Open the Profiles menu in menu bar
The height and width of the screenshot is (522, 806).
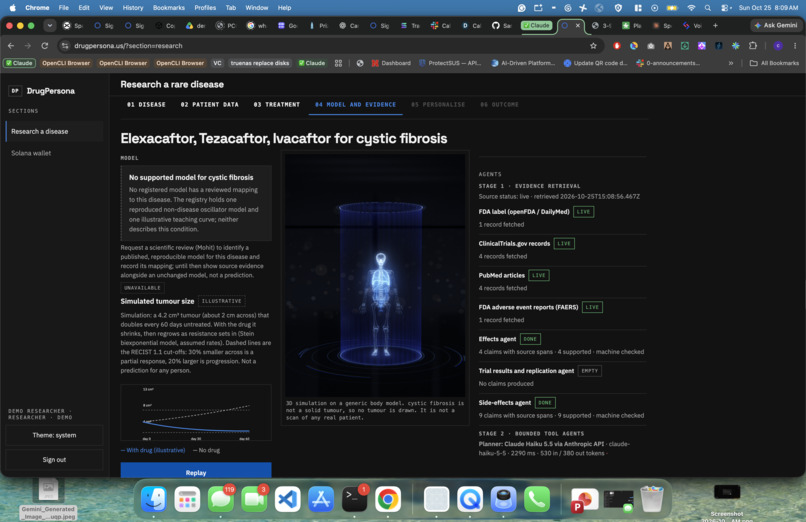[x=205, y=8]
